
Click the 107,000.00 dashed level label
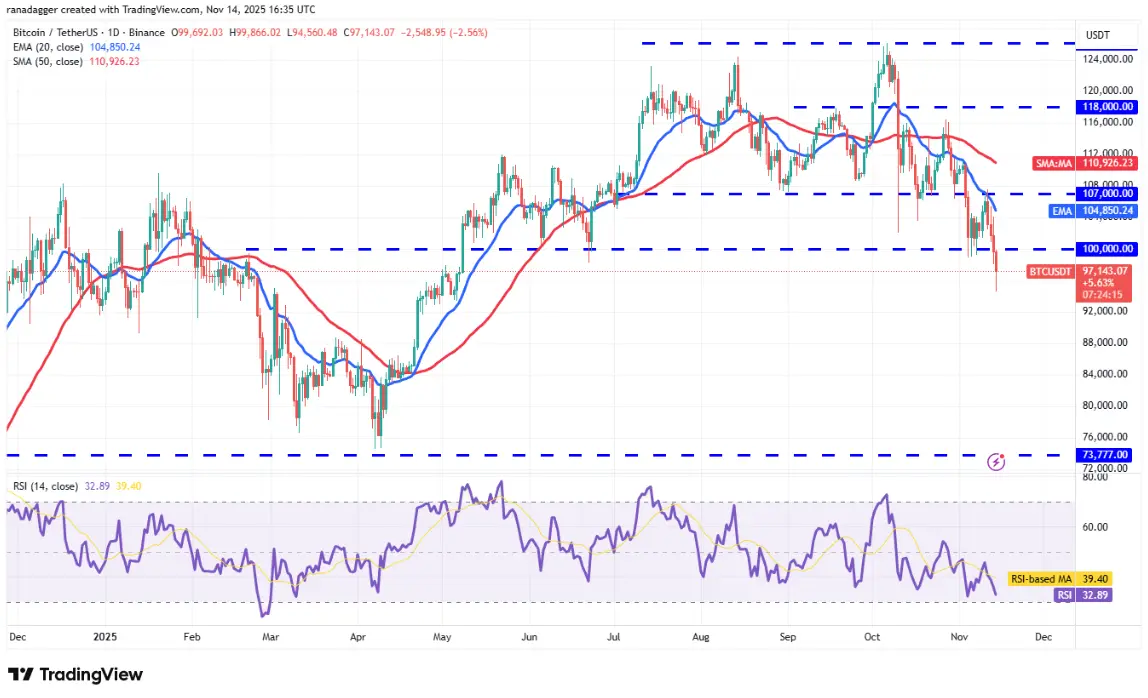tap(1107, 193)
